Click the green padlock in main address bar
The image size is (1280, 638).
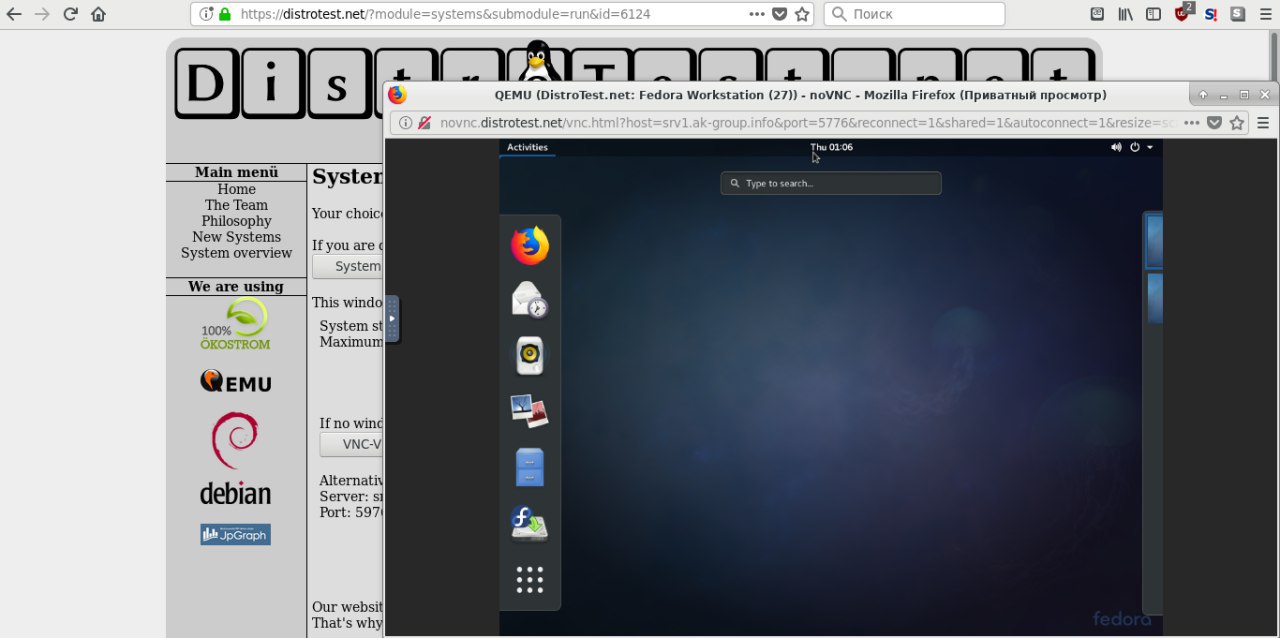224,14
